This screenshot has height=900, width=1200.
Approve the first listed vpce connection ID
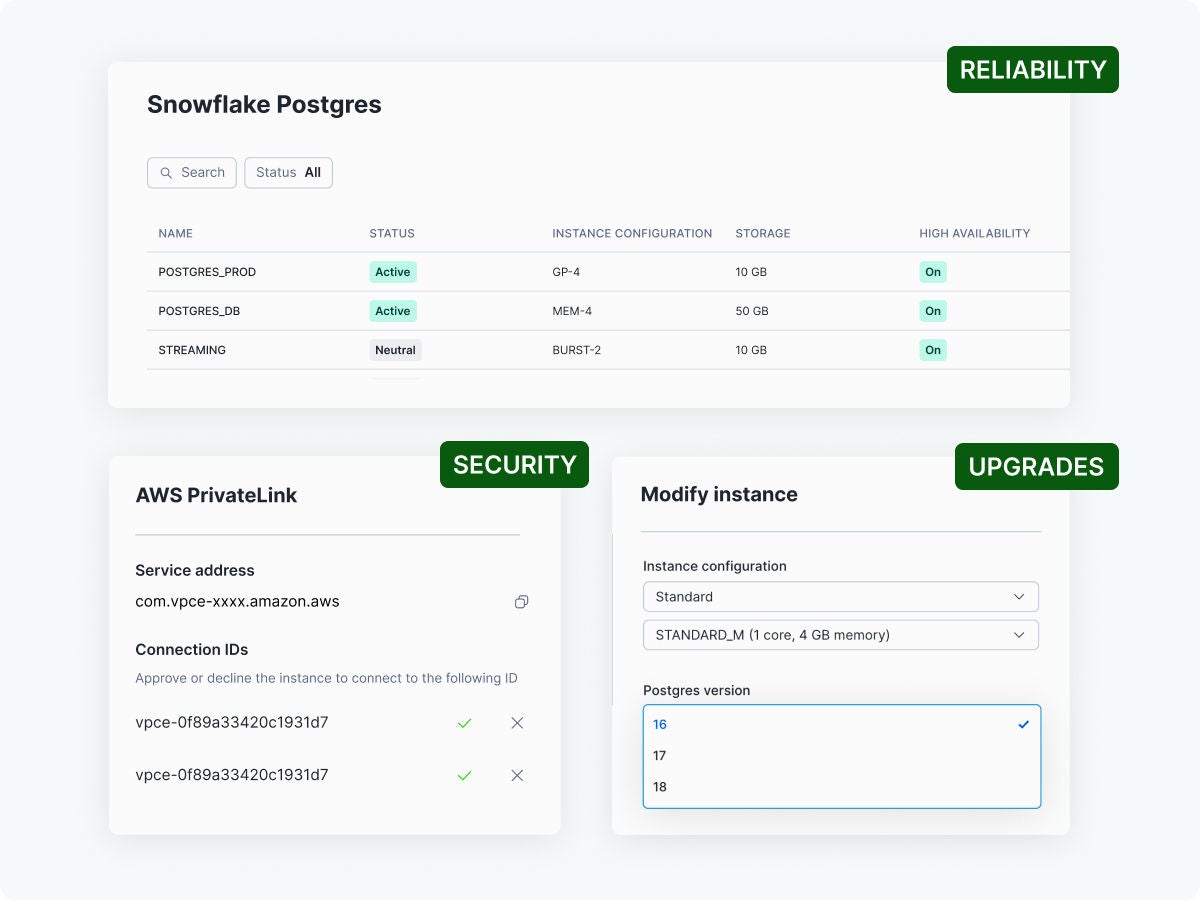pos(464,723)
